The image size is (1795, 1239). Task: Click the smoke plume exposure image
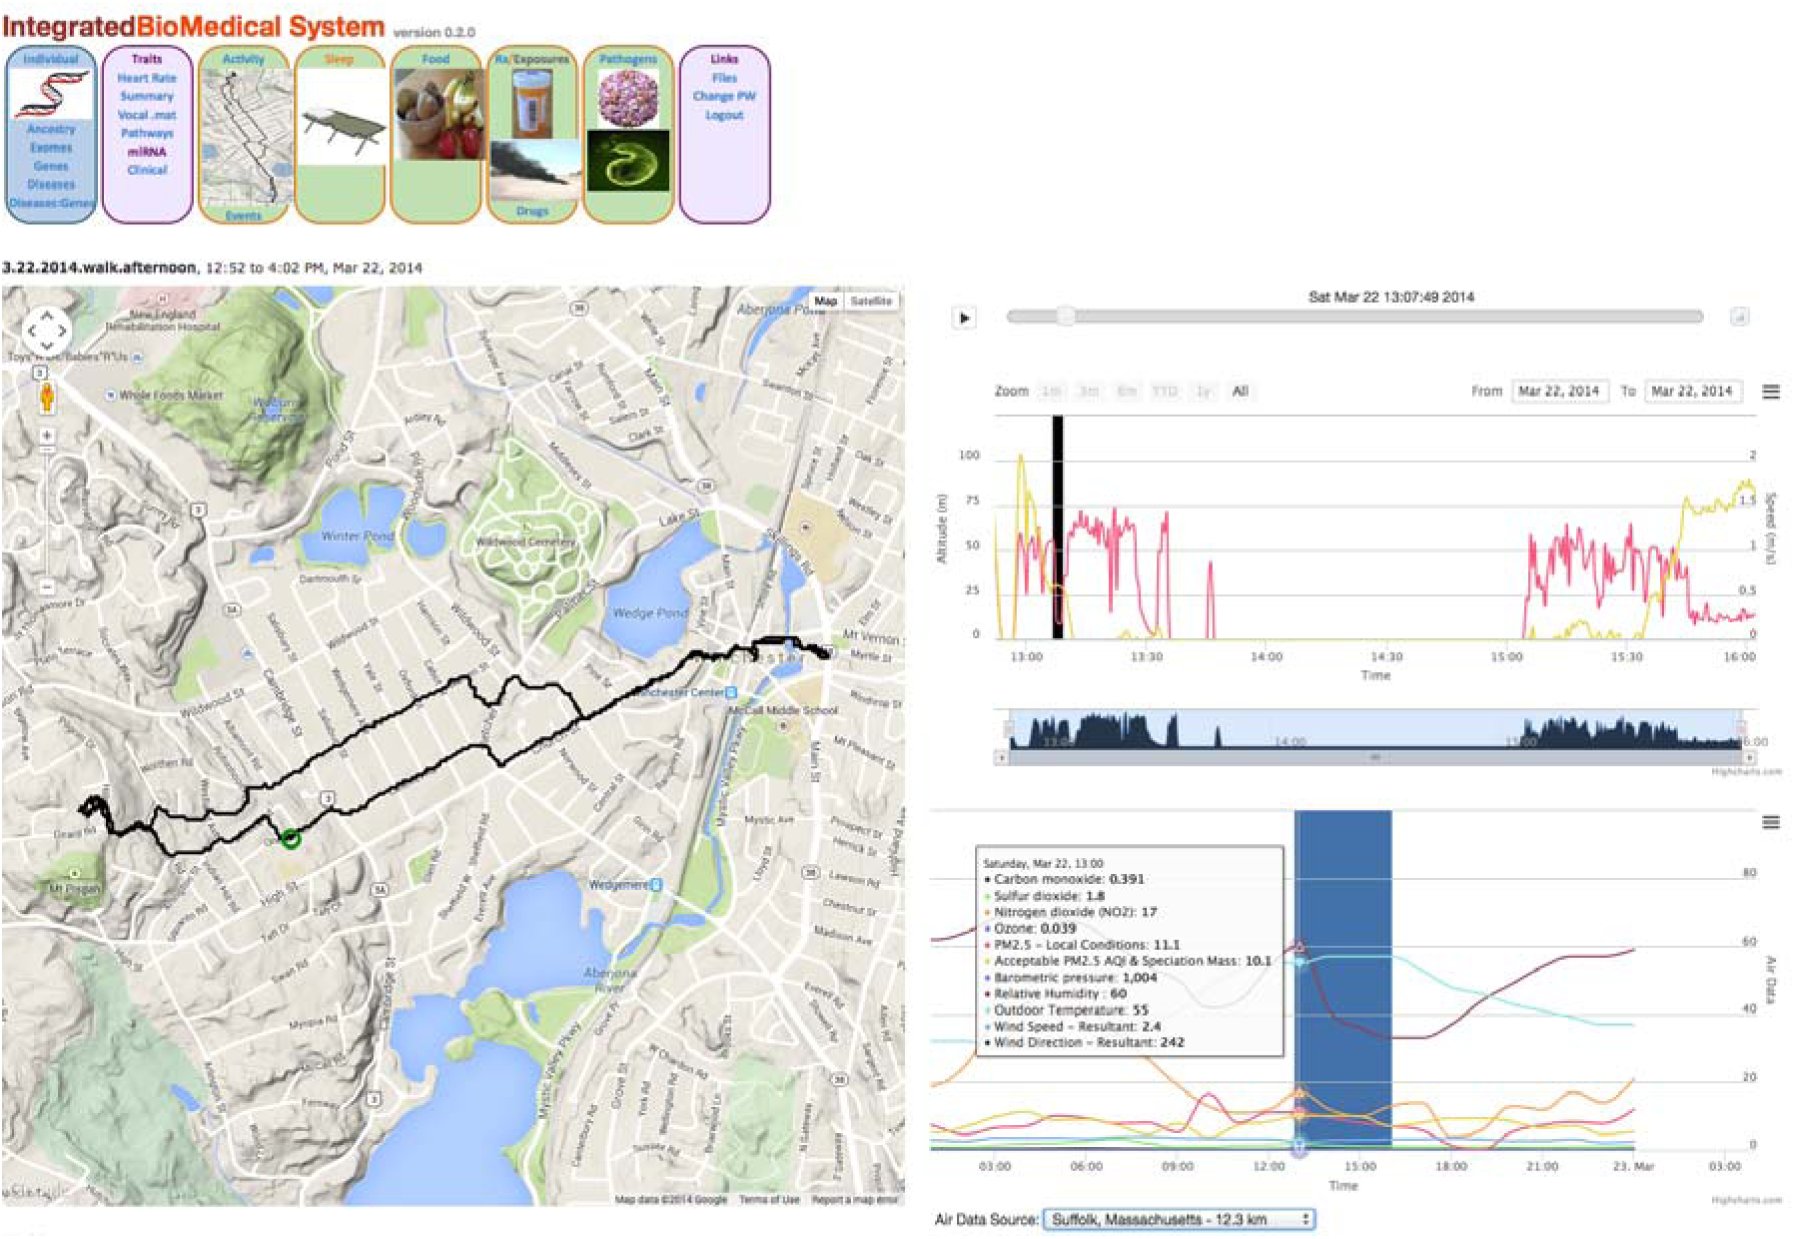point(534,170)
